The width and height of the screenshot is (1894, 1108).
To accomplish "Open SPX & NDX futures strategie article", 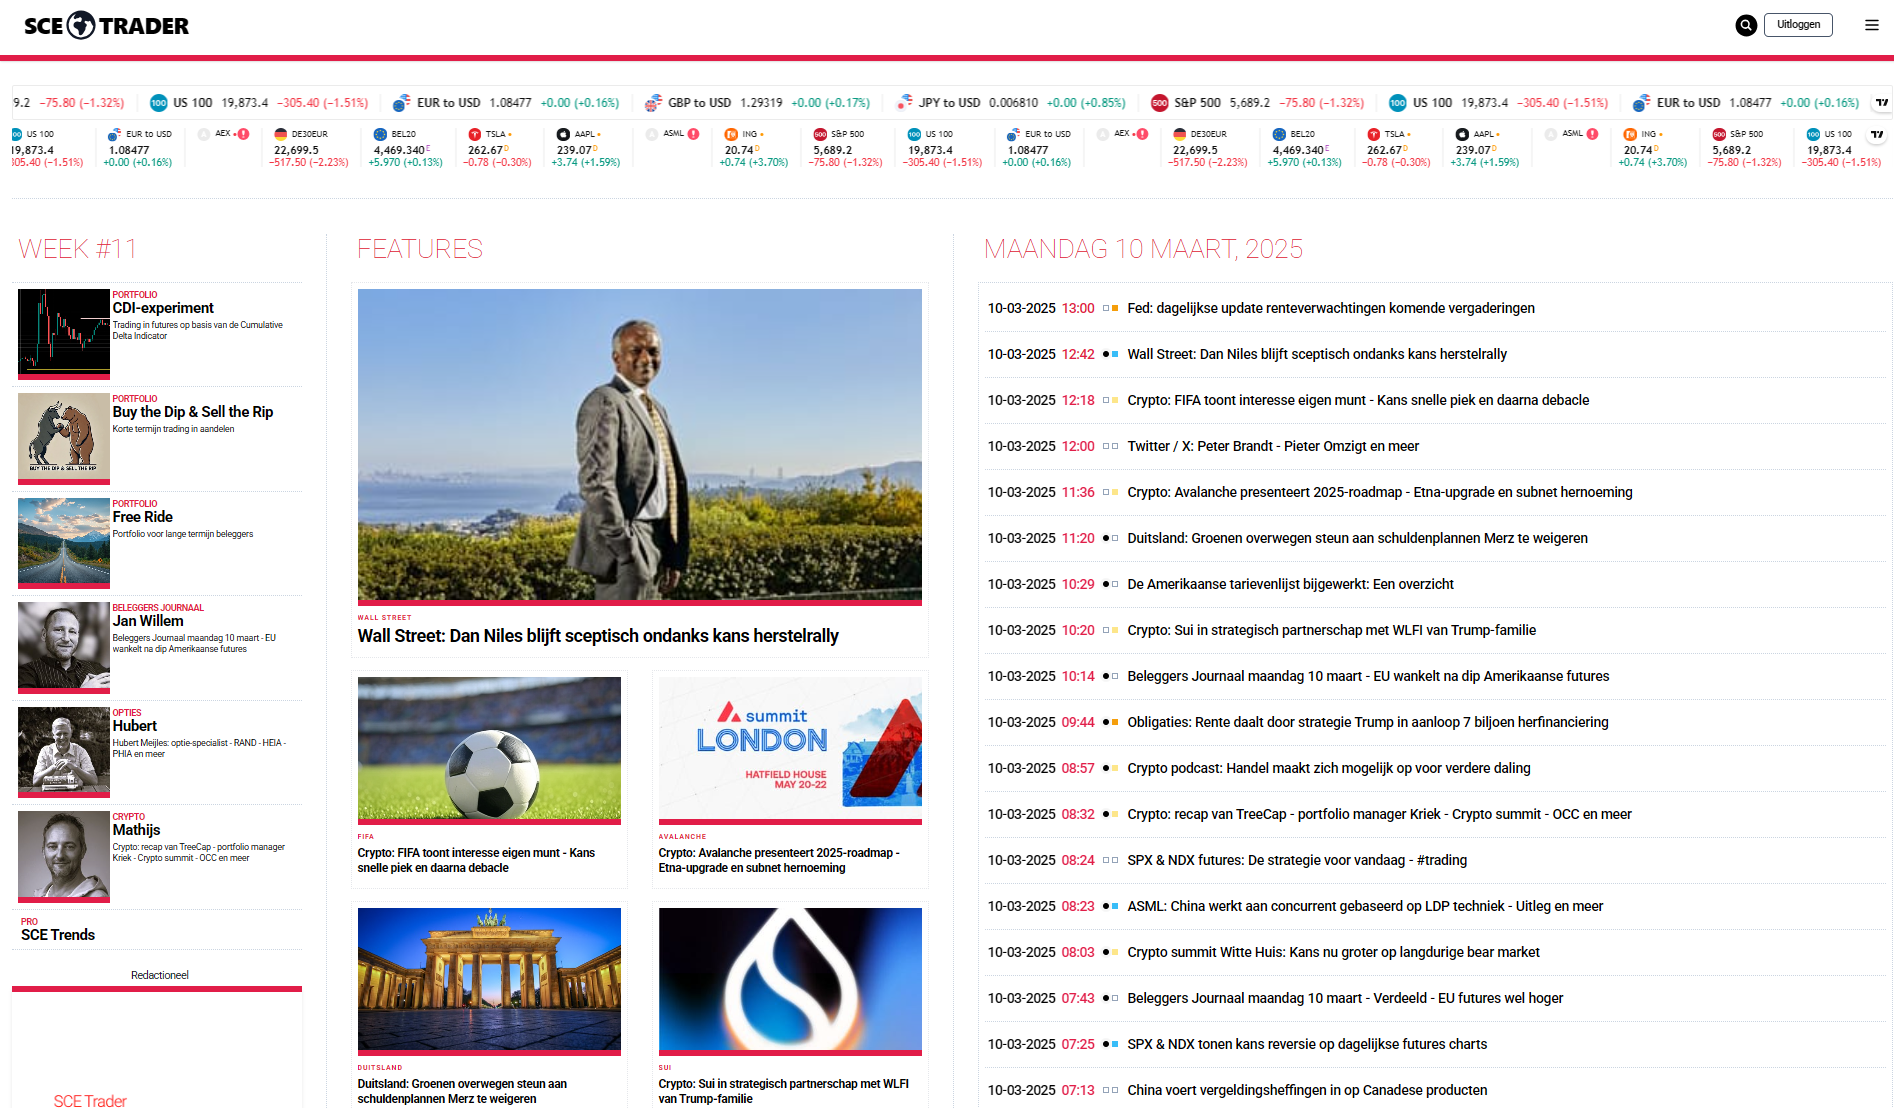I will coord(1297,860).
